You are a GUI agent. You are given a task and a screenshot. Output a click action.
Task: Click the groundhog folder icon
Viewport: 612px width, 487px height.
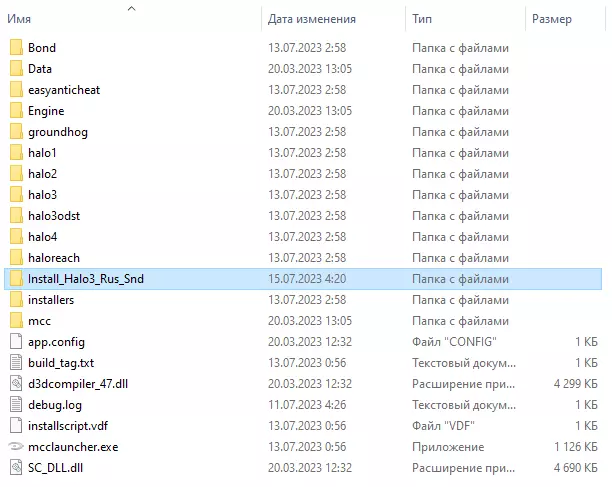(16, 132)
